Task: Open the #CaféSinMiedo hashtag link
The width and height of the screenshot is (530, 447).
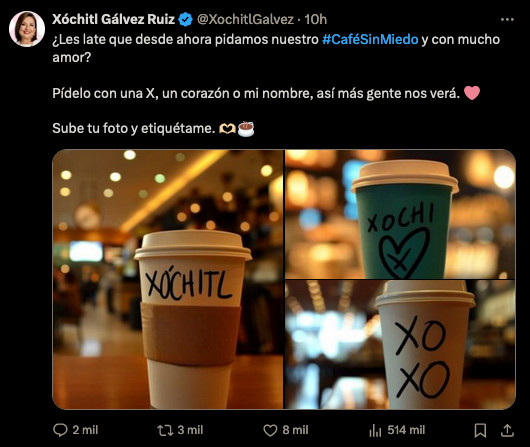Action: click(x=370, y=40)
